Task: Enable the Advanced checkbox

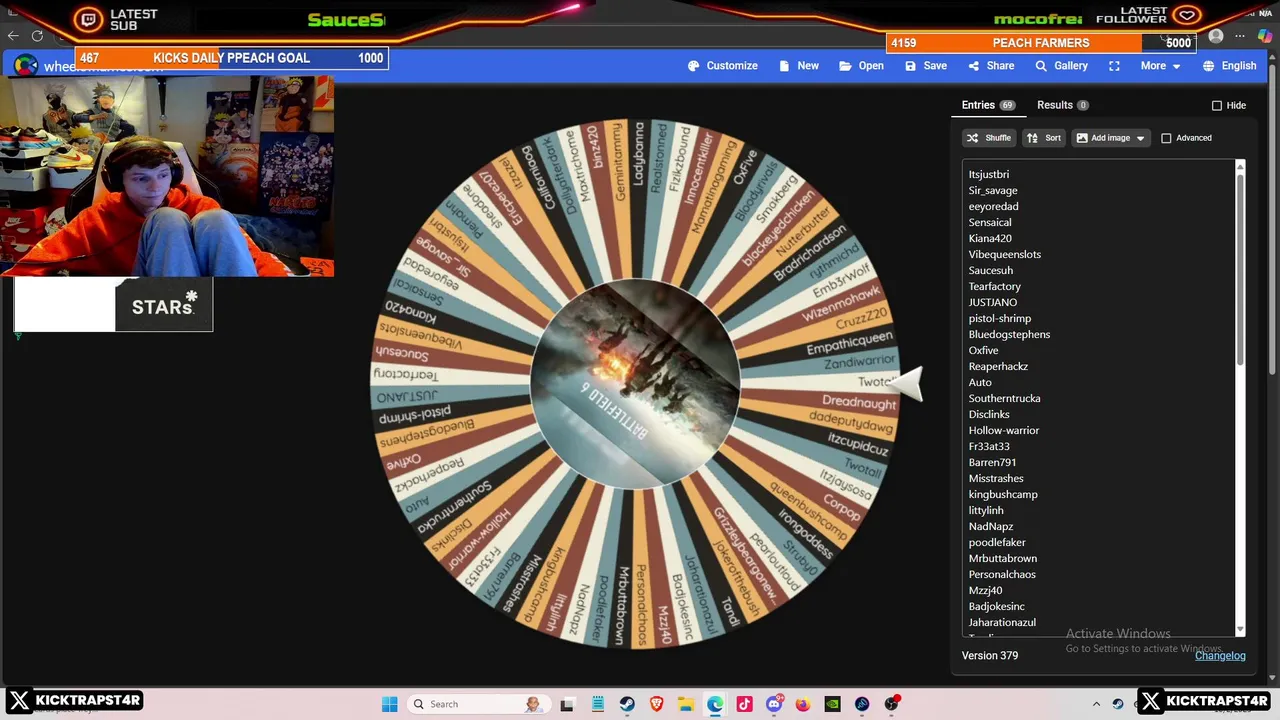Action: click(1166, 138)
